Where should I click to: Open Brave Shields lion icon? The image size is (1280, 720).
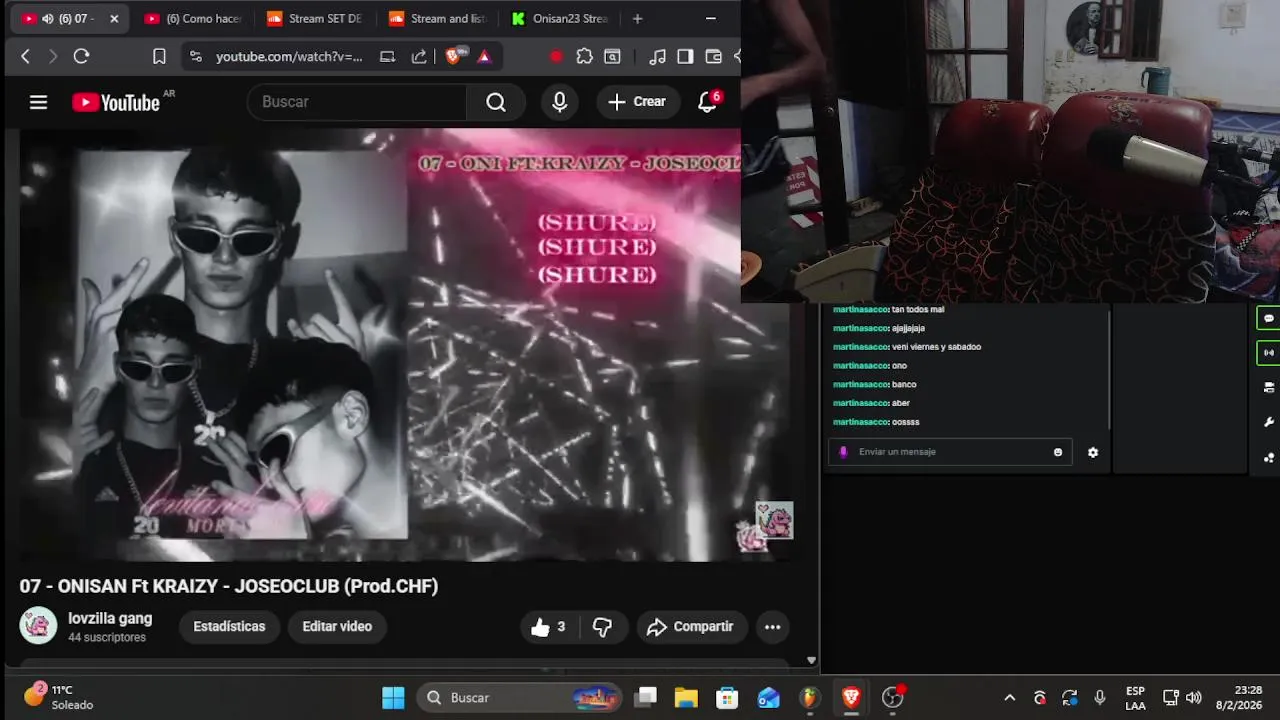pos(453,57)
